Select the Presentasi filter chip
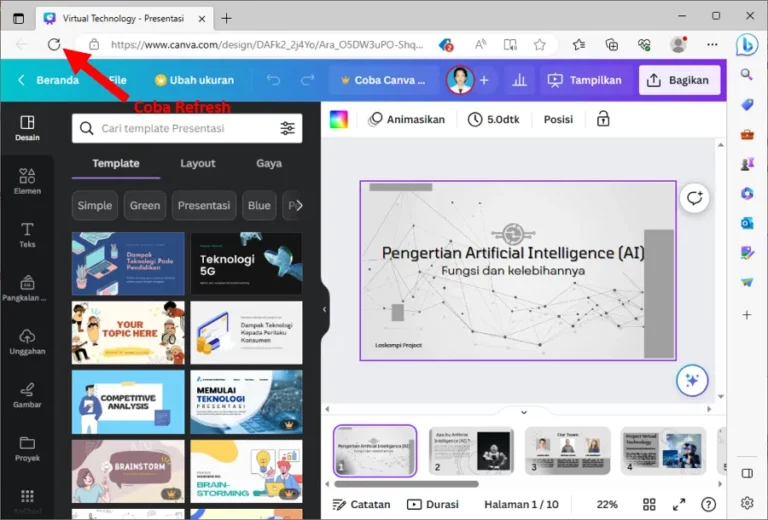 (x=204, y=206)
